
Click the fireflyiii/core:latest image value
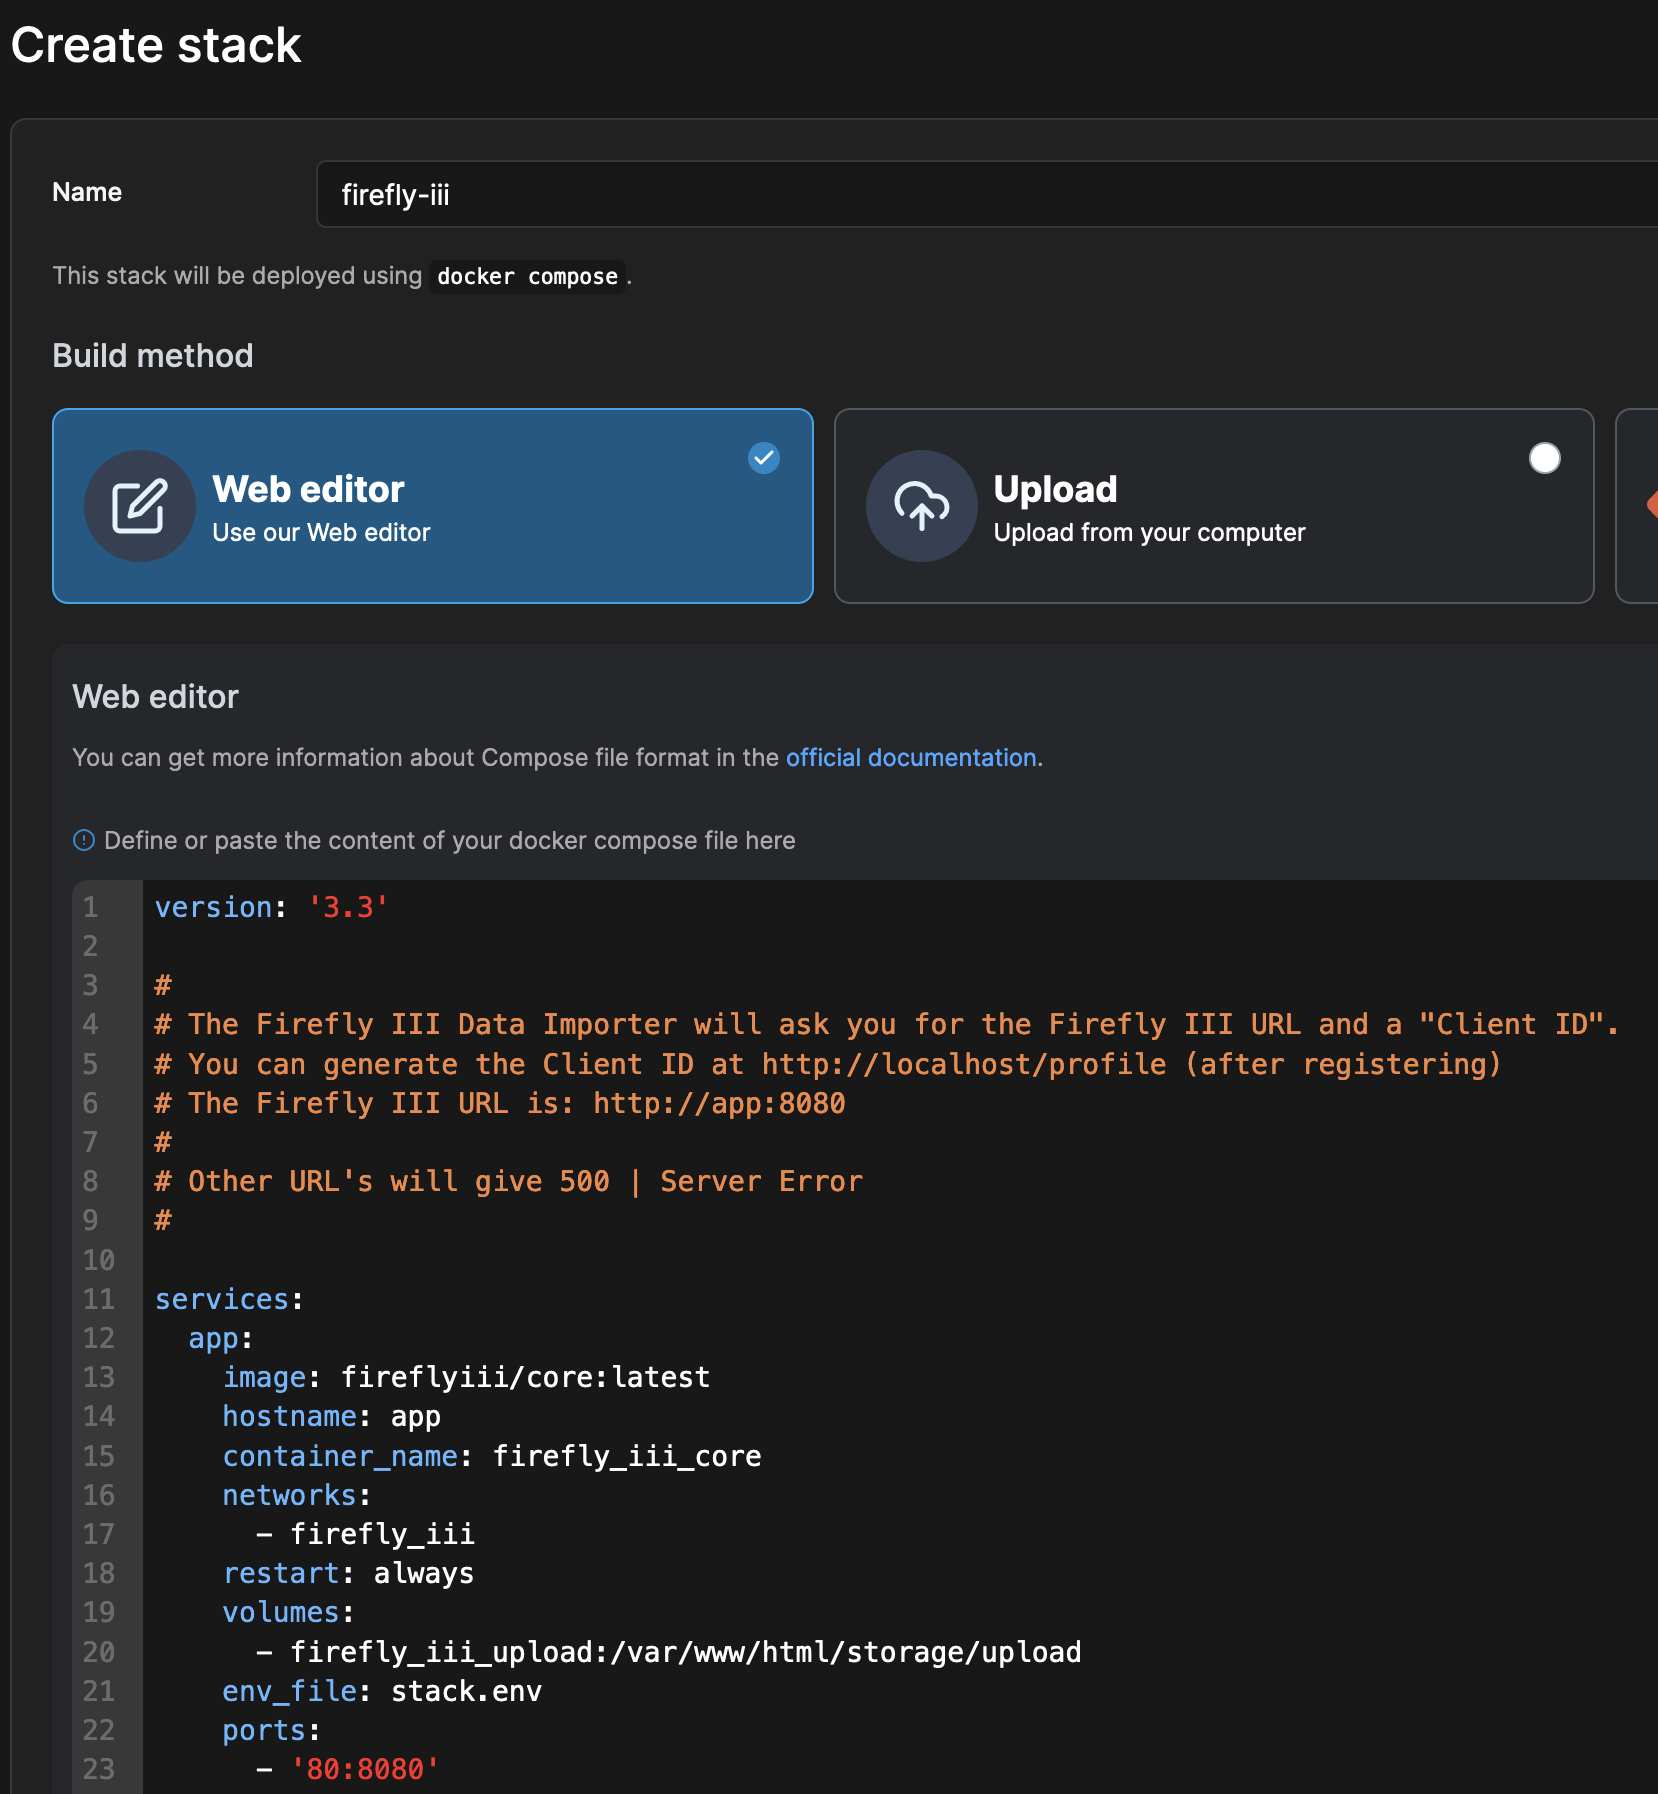(x=525, y=1378)
